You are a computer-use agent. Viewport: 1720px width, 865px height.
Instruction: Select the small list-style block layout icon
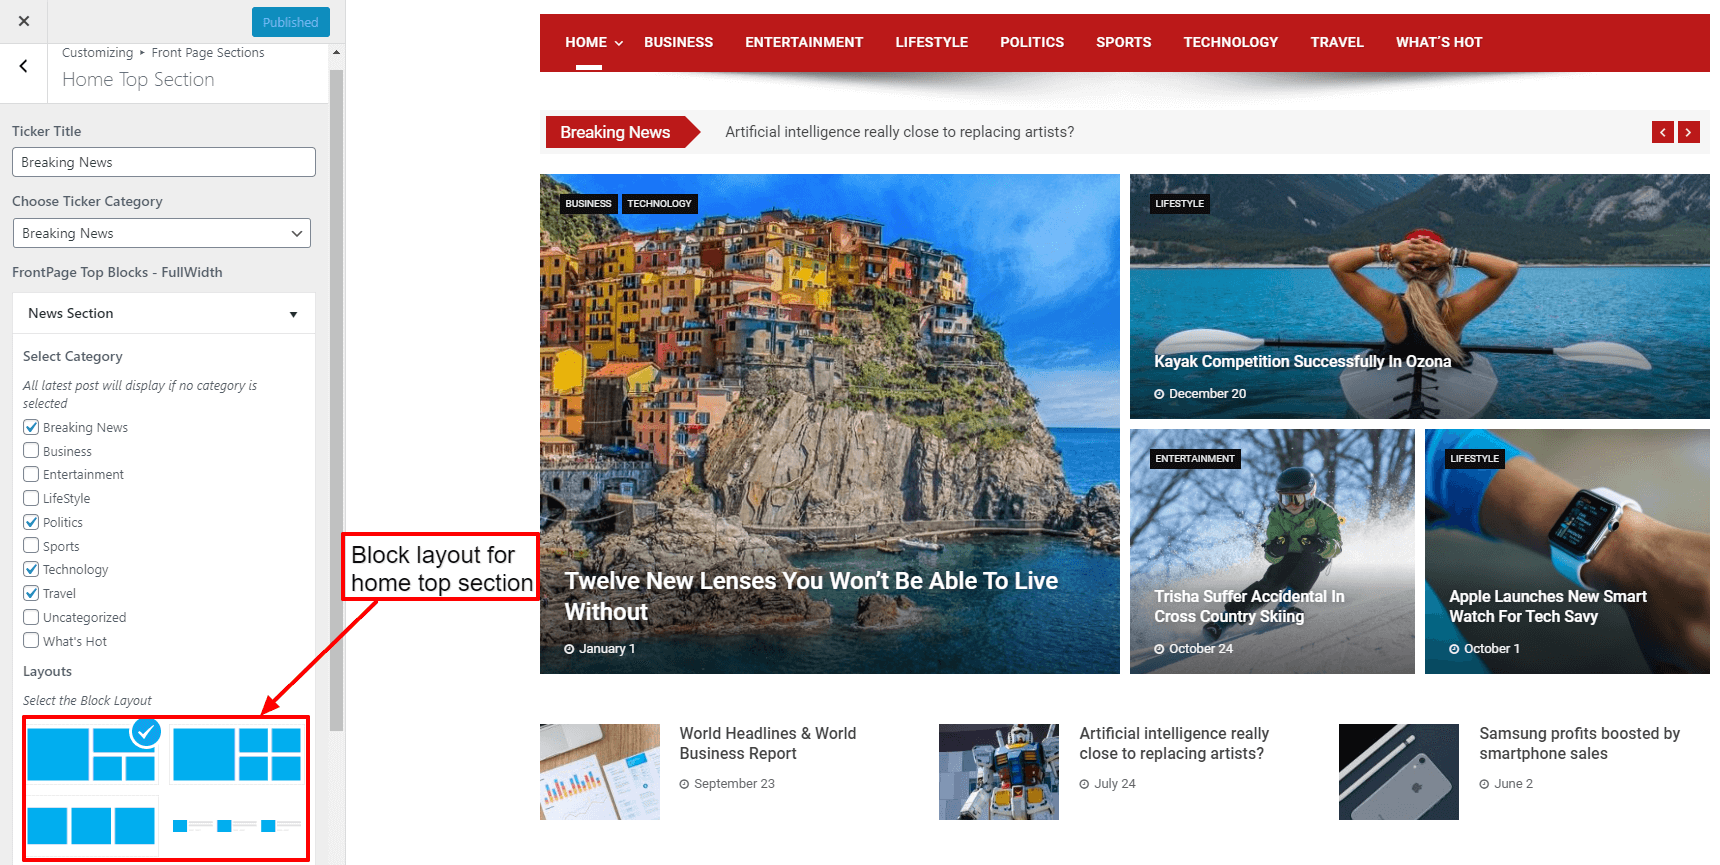(237, 826)
